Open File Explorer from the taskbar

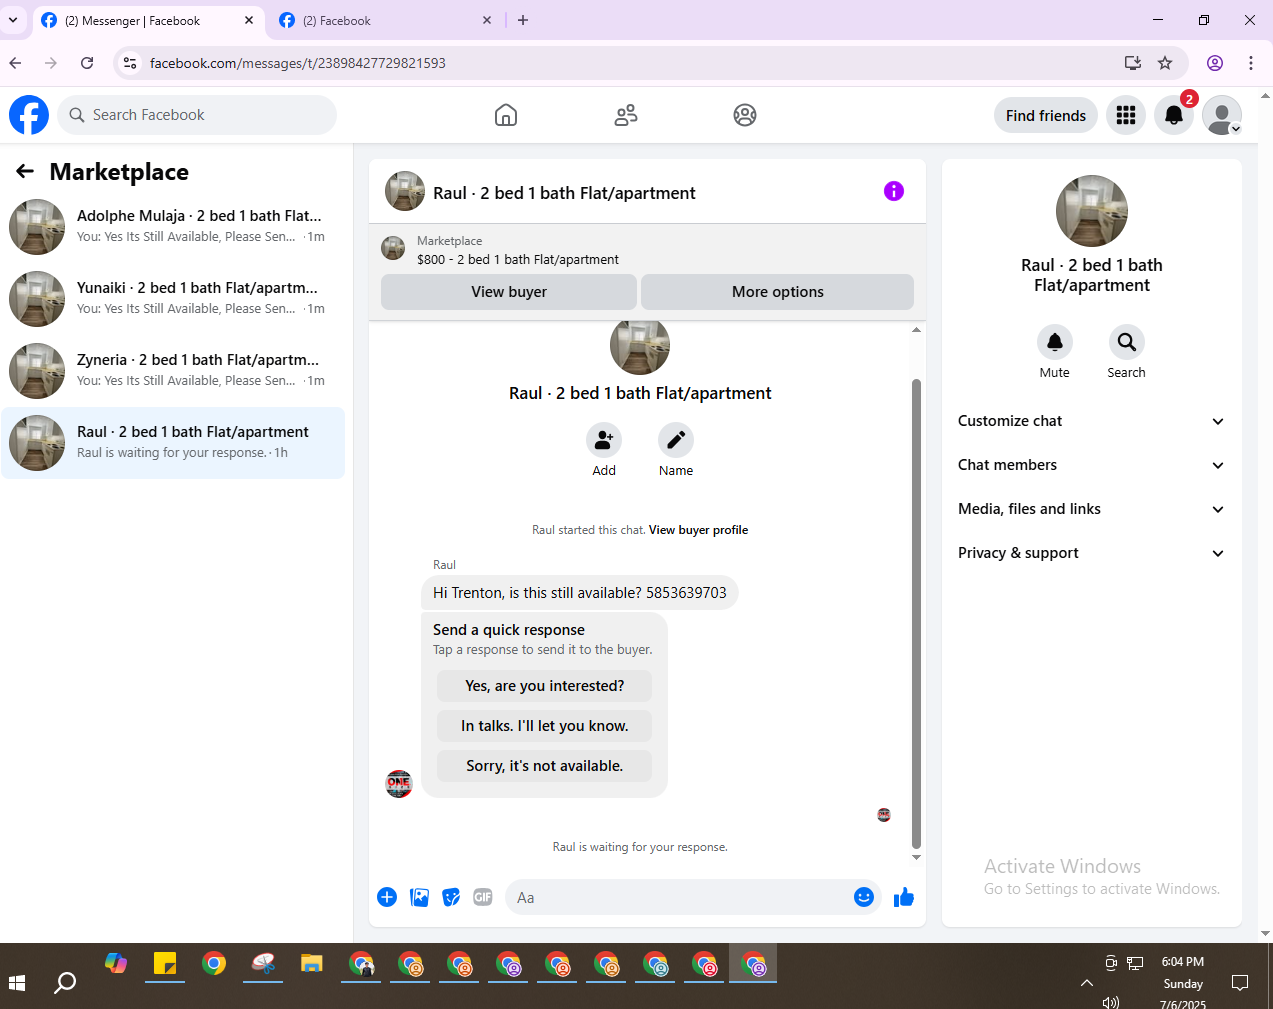tap(312, 964)
